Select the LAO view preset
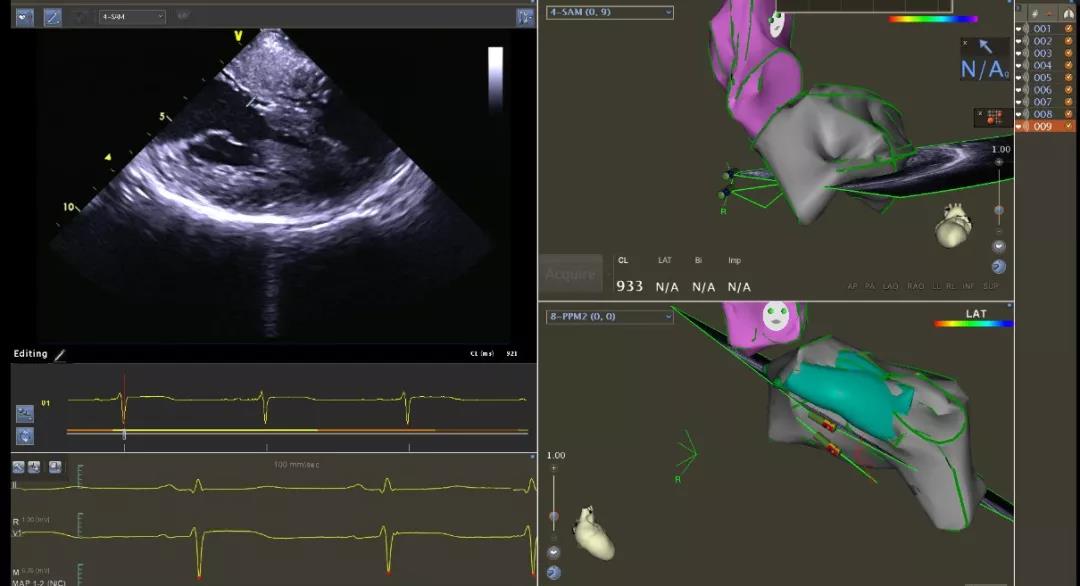 point(891,286)
